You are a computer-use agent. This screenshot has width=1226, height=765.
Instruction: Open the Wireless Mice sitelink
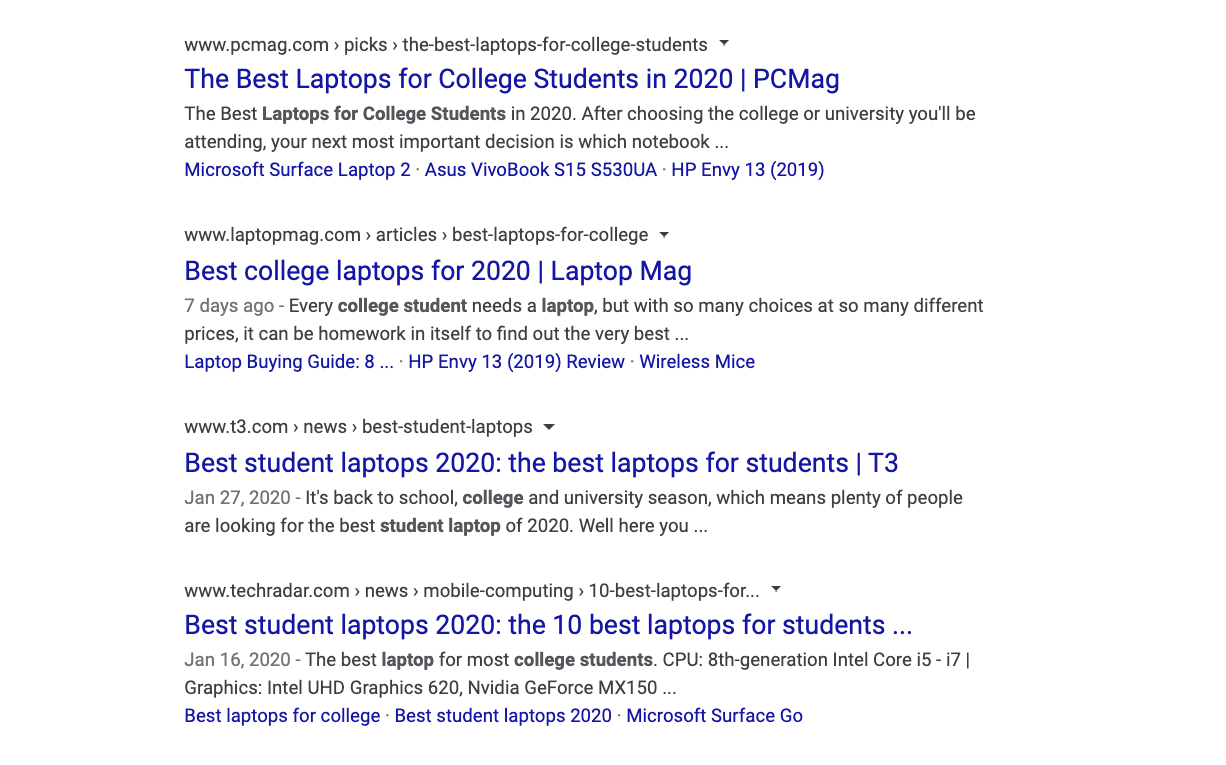click(697, 361)
